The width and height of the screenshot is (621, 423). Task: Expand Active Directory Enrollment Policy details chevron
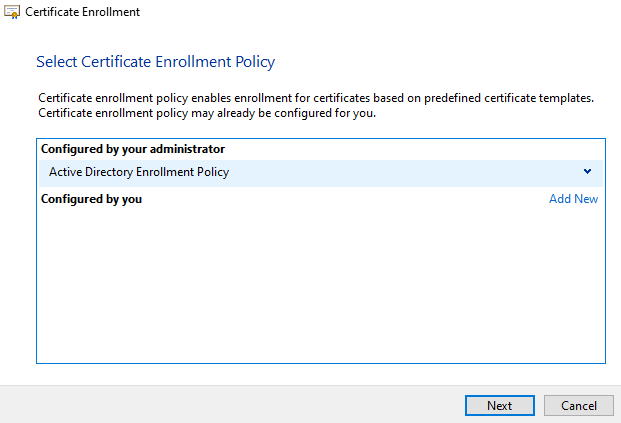click(588, 172)
